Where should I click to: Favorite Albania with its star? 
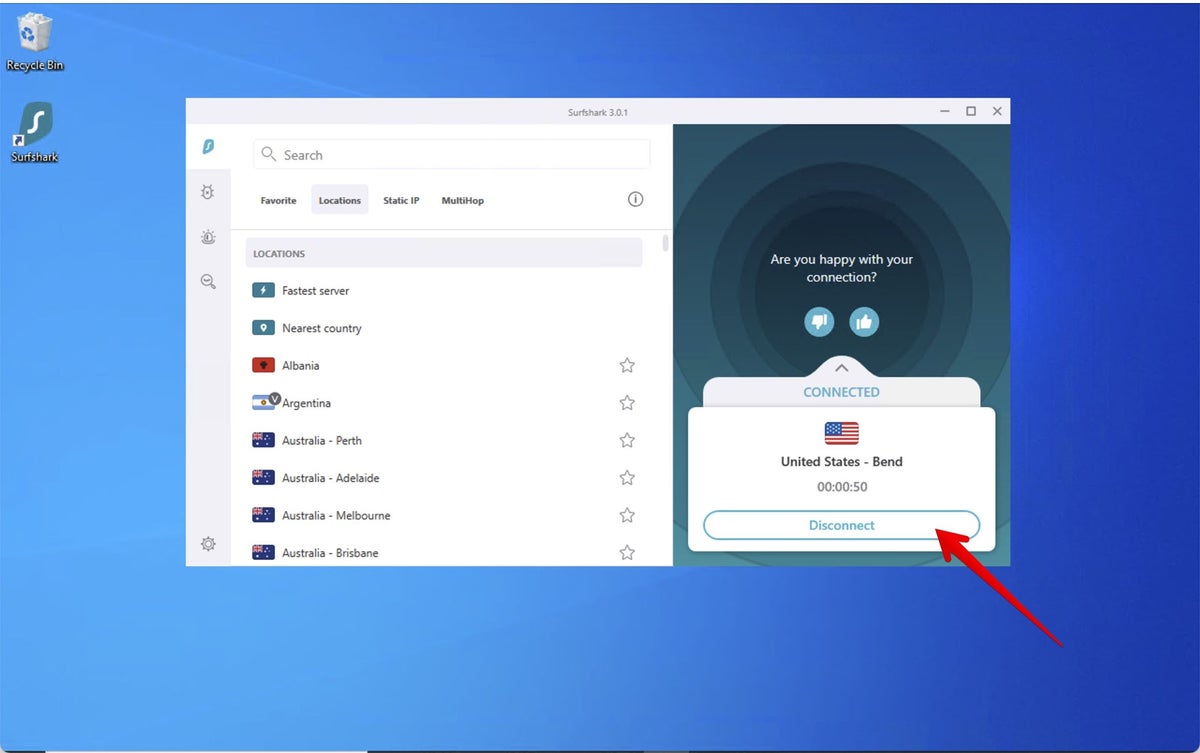pyautogui.click(x=627, y=365)
